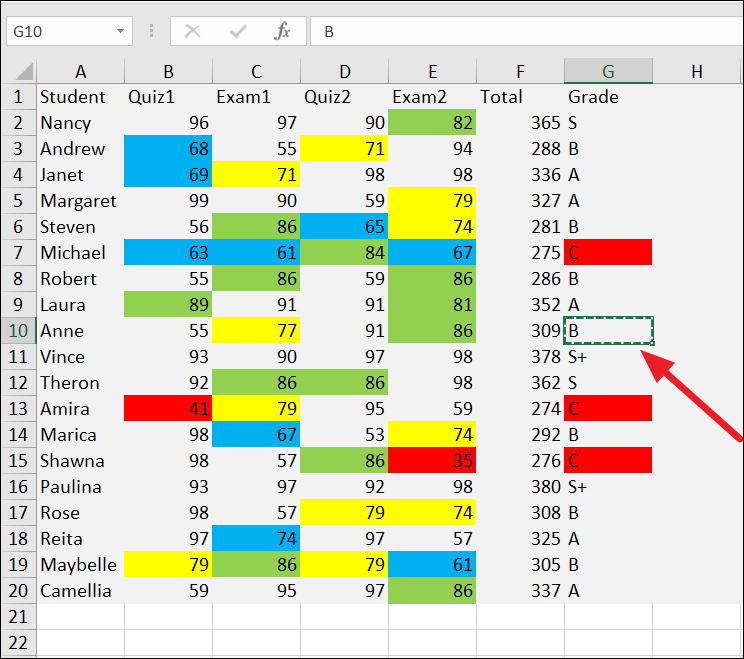Select the Andrew name cell
This screenshot has width=744, height=659.
(x=81, y=149)
